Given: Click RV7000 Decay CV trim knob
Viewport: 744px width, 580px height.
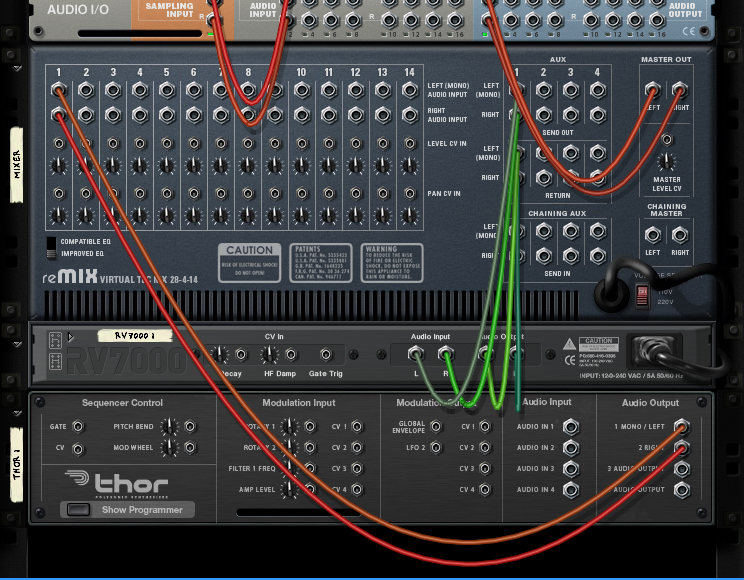Looking at the screenshot, I should pos(219,354).
